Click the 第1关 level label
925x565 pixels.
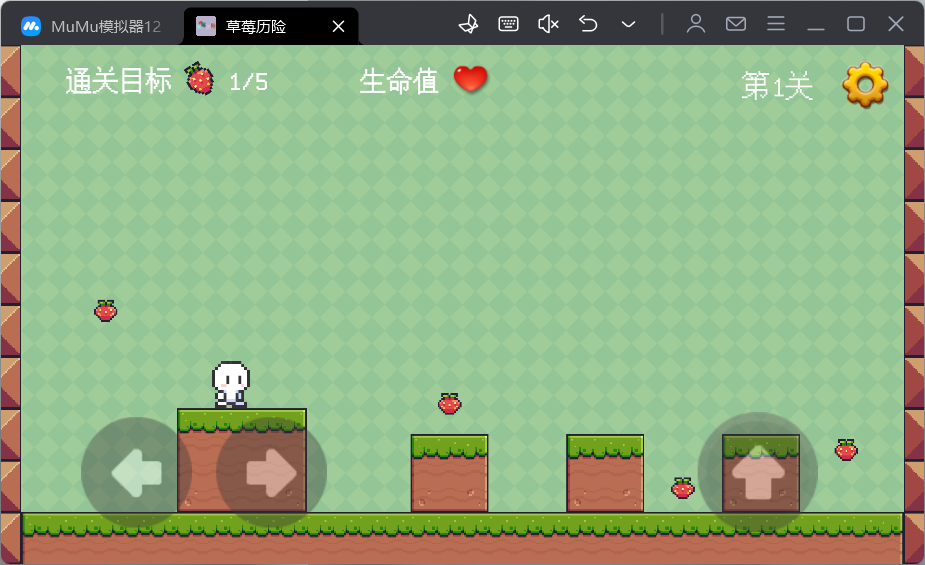point(776,87)
